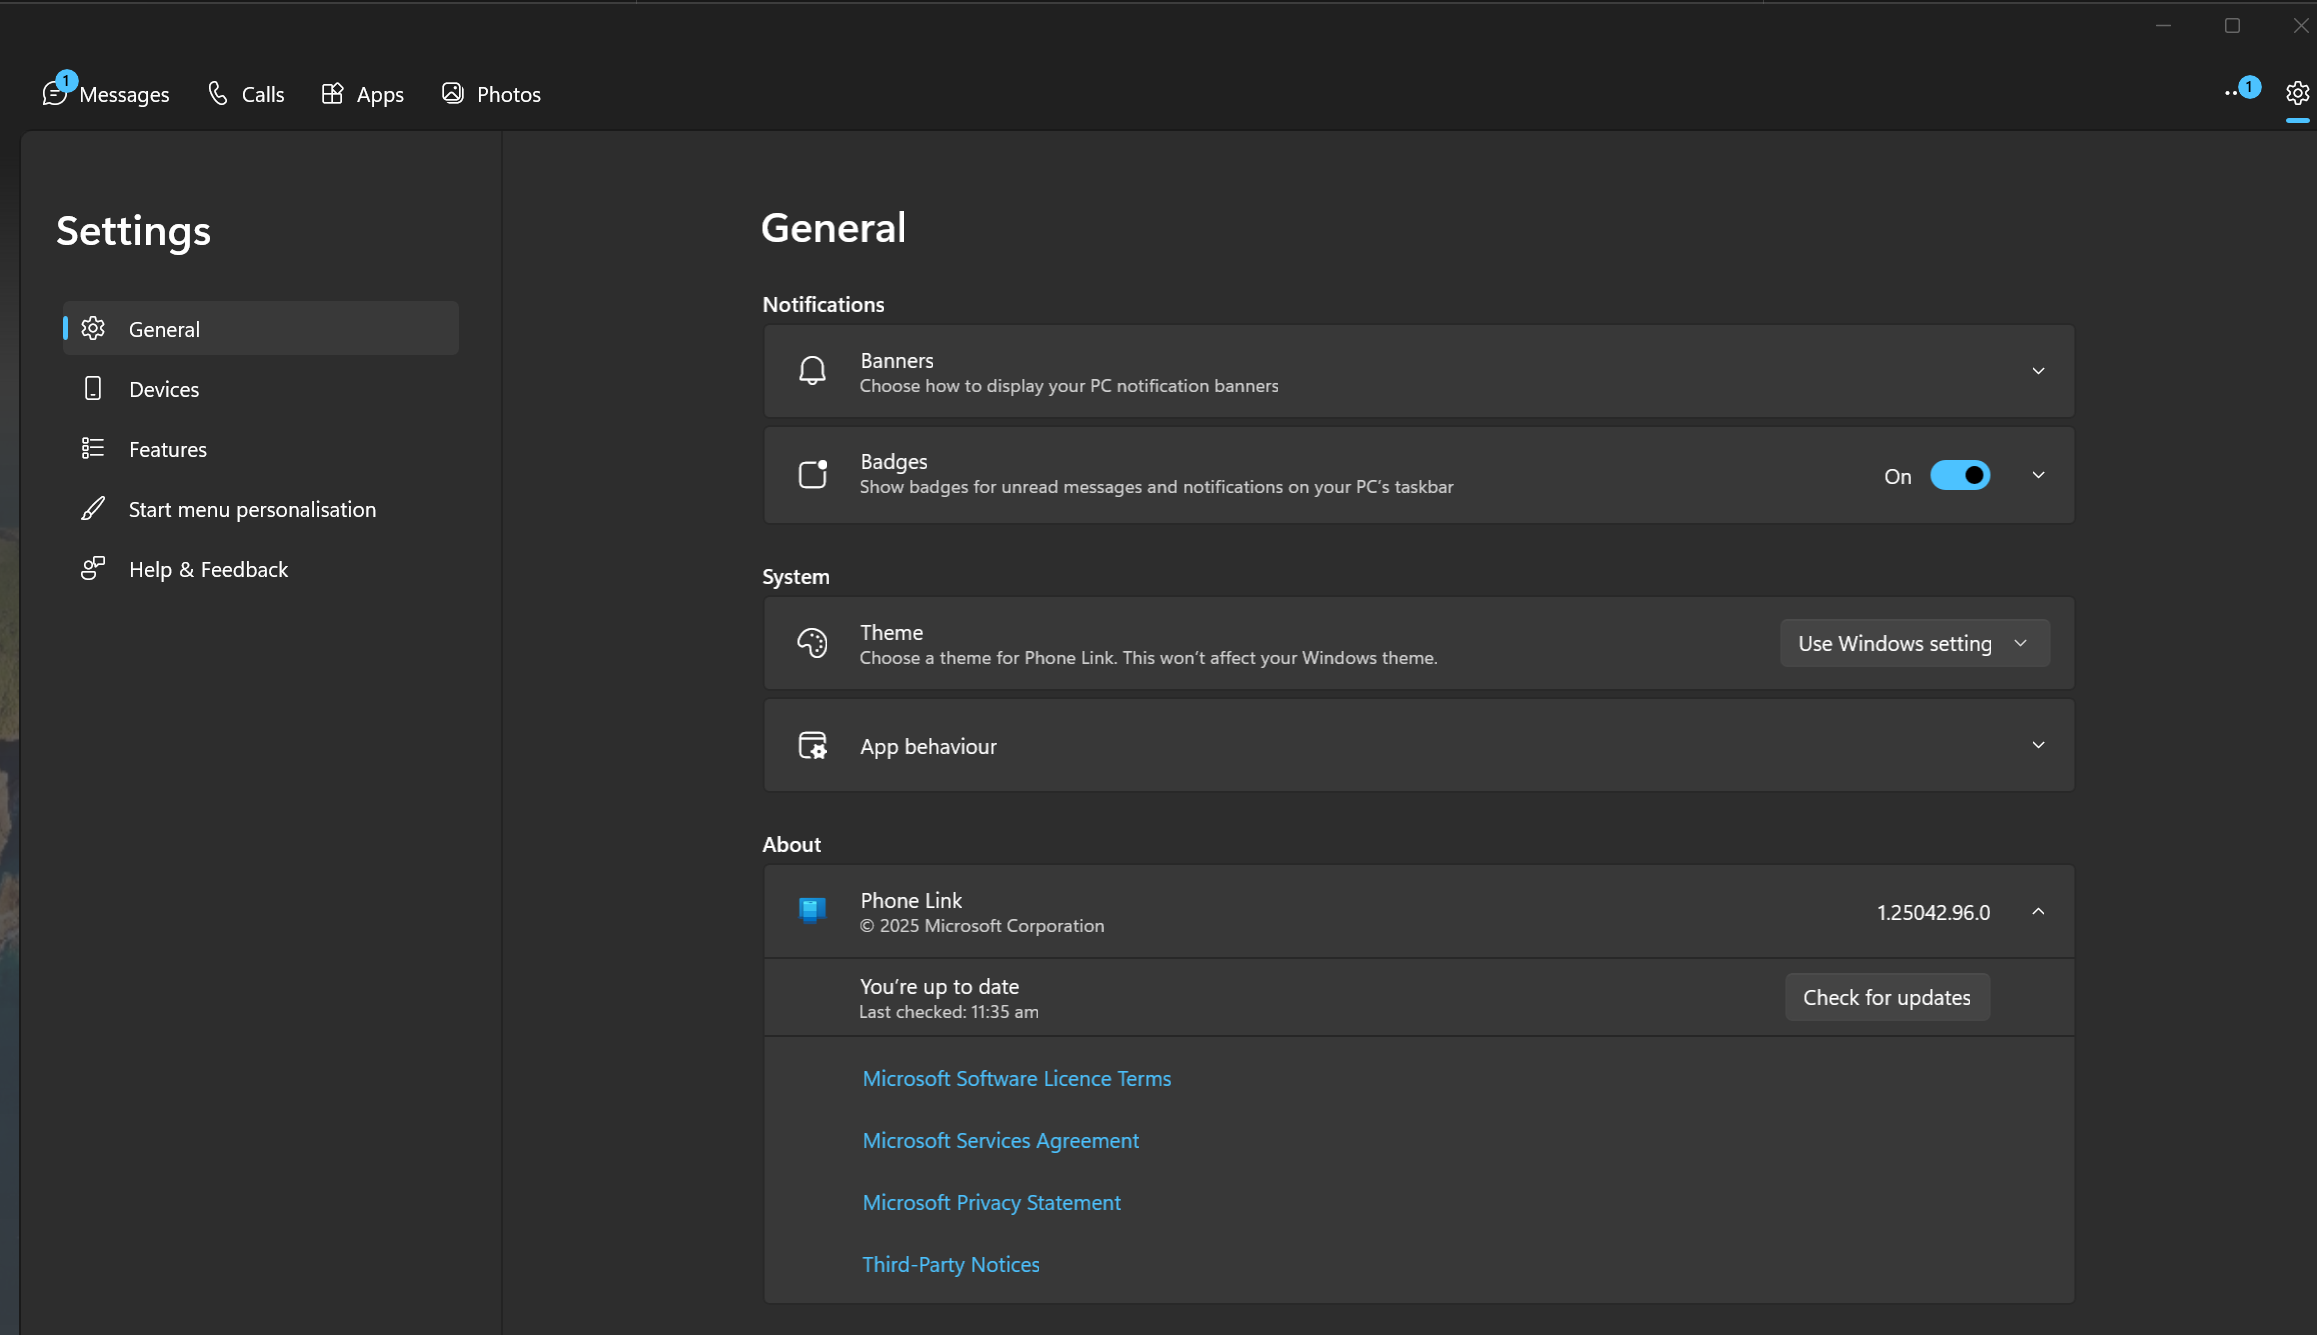Click the bell icon in Banners row
Screen dimensions: 2317x1335
pyautogui.click(x=812, y=371)
